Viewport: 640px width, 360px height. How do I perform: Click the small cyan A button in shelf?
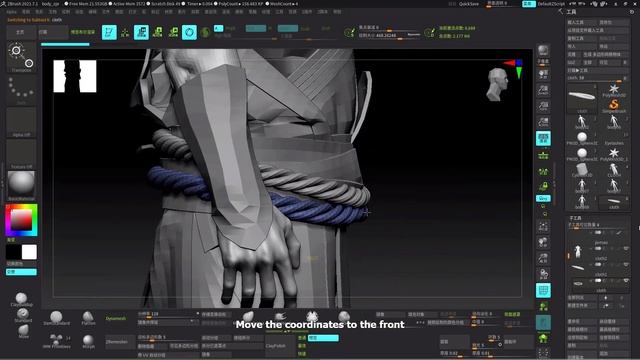(218, 28)
